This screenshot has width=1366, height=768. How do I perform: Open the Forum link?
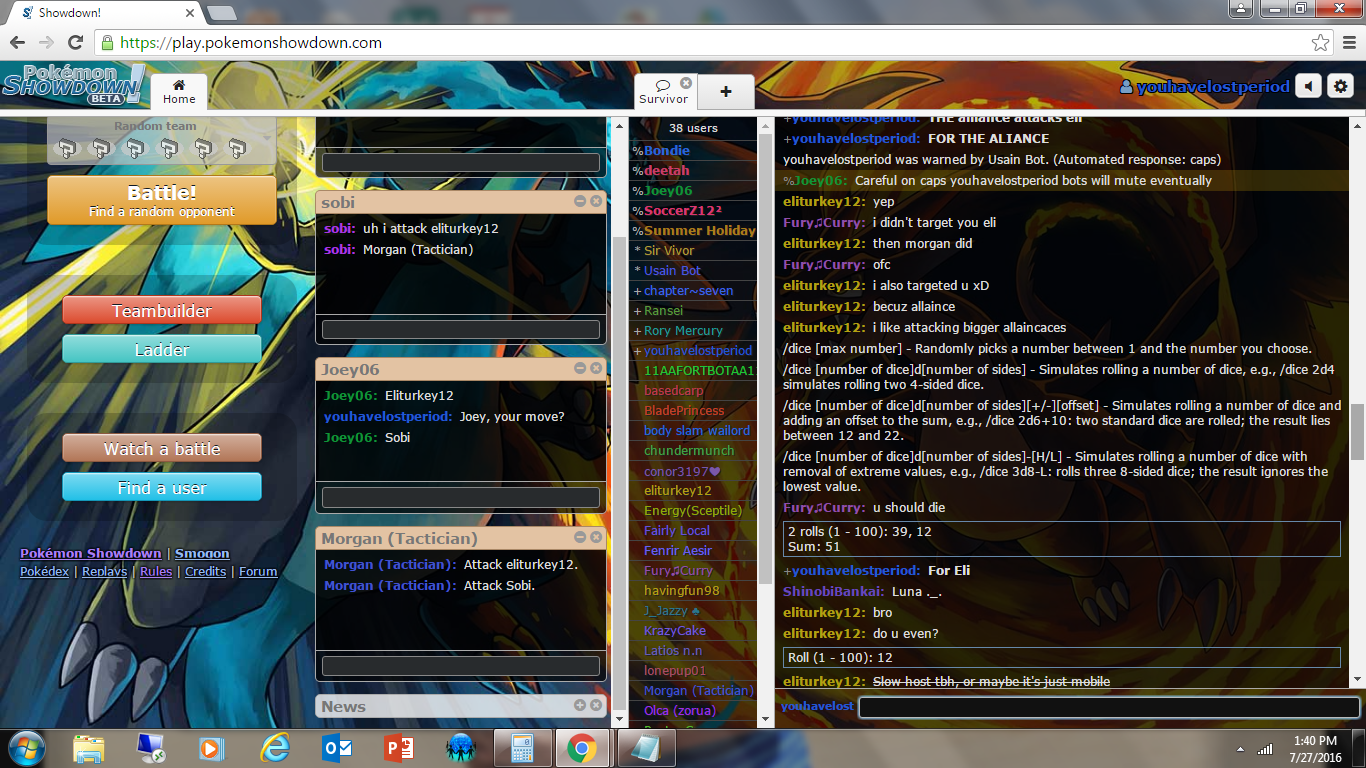[x=258, y=571]
